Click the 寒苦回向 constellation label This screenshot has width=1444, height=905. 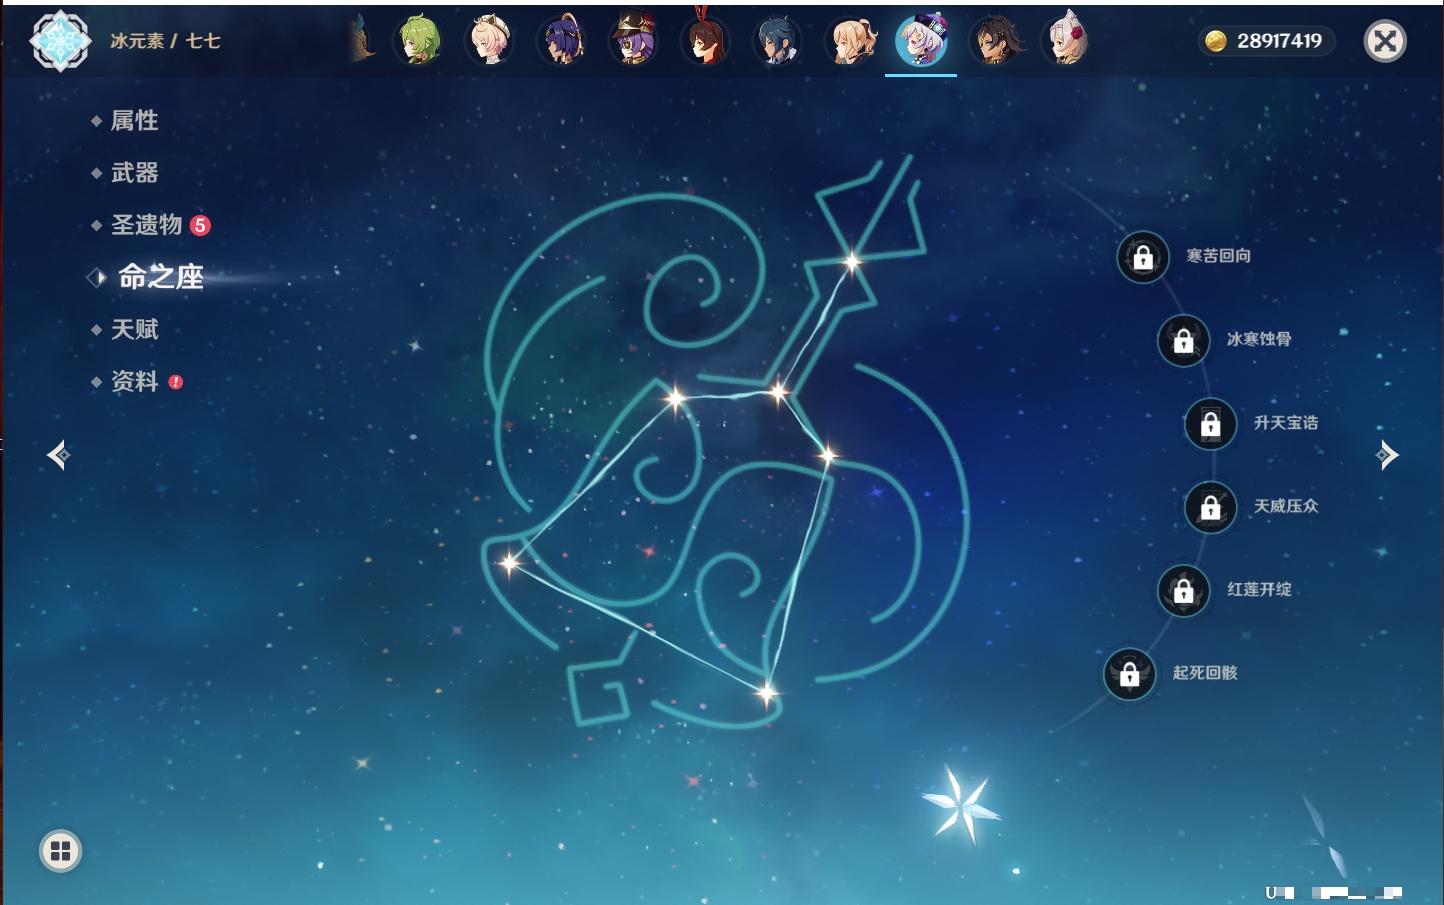pyautogui.click(x=1218, y=256)
